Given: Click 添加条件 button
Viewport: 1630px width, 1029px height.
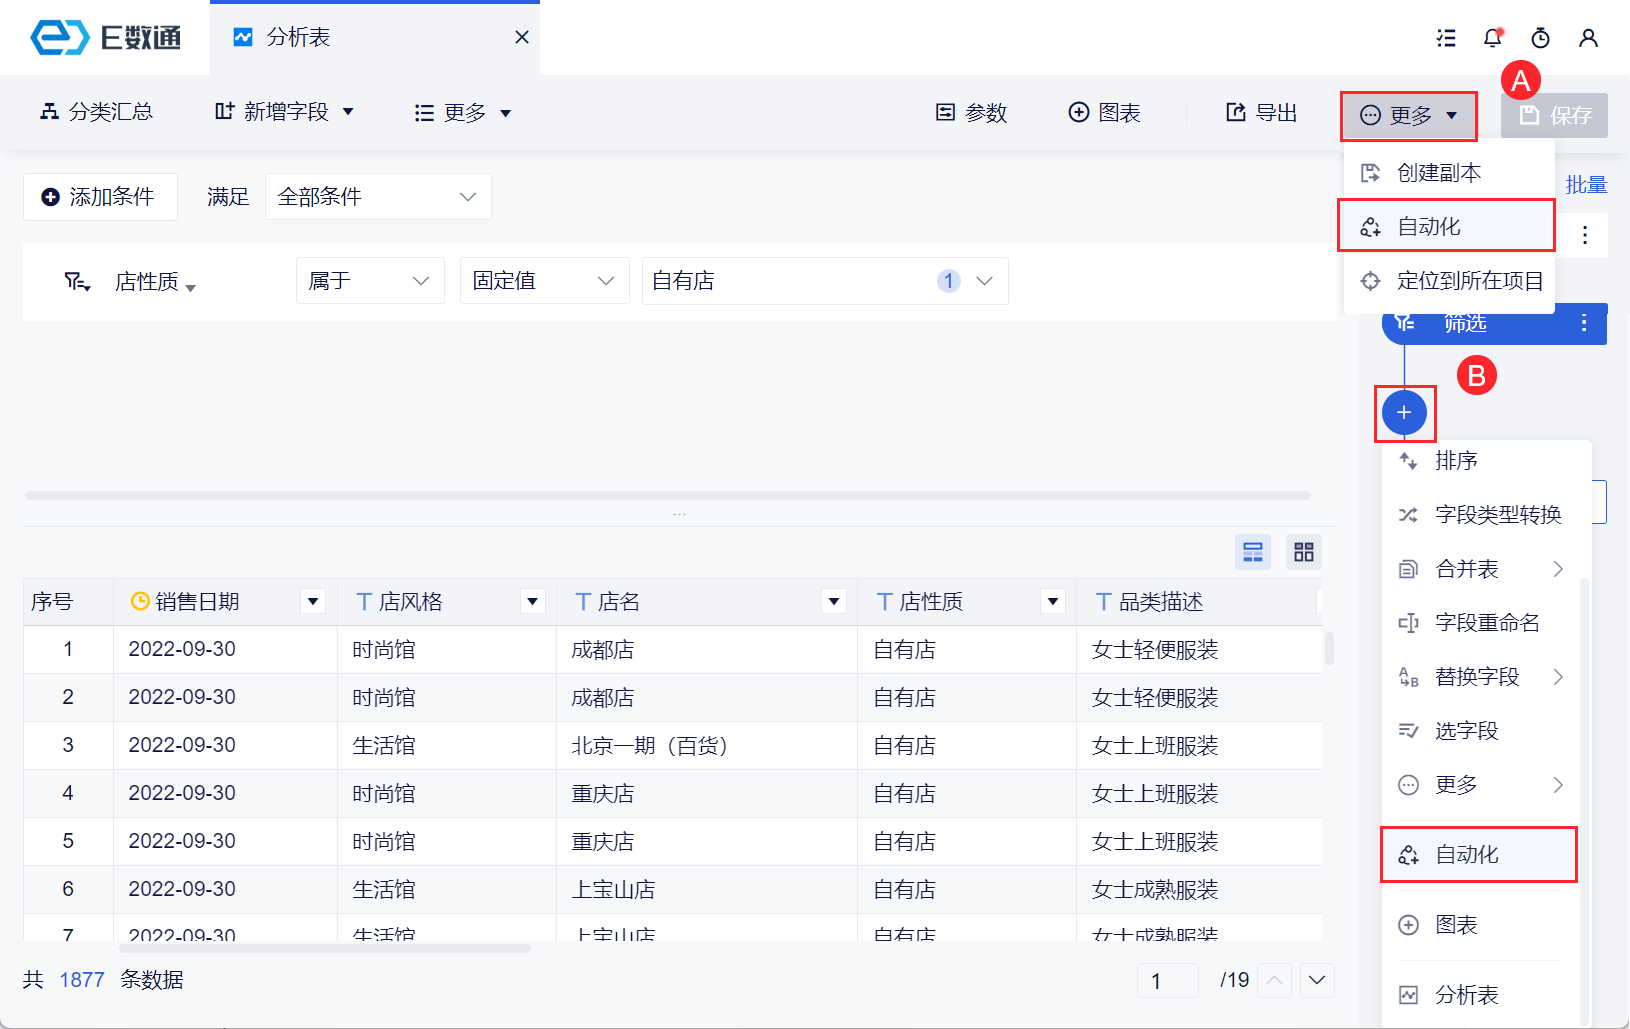Looking at the screenshot, I should [x=100, y=197].
